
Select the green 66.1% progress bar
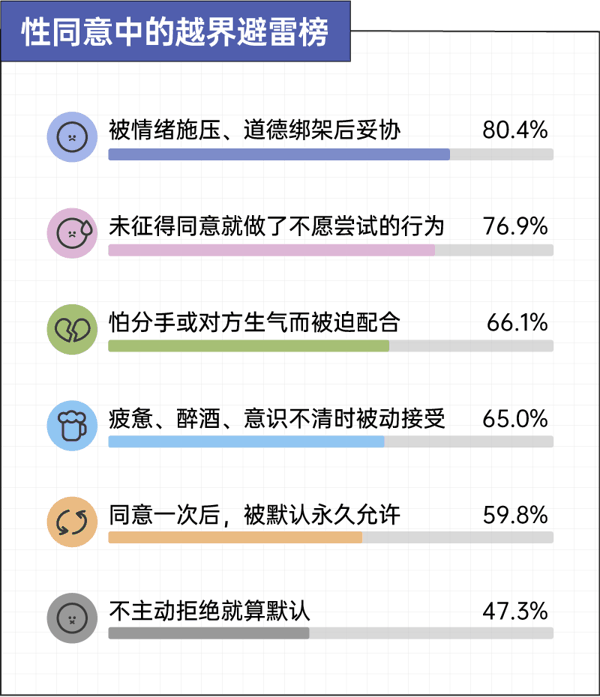(249, 346)
